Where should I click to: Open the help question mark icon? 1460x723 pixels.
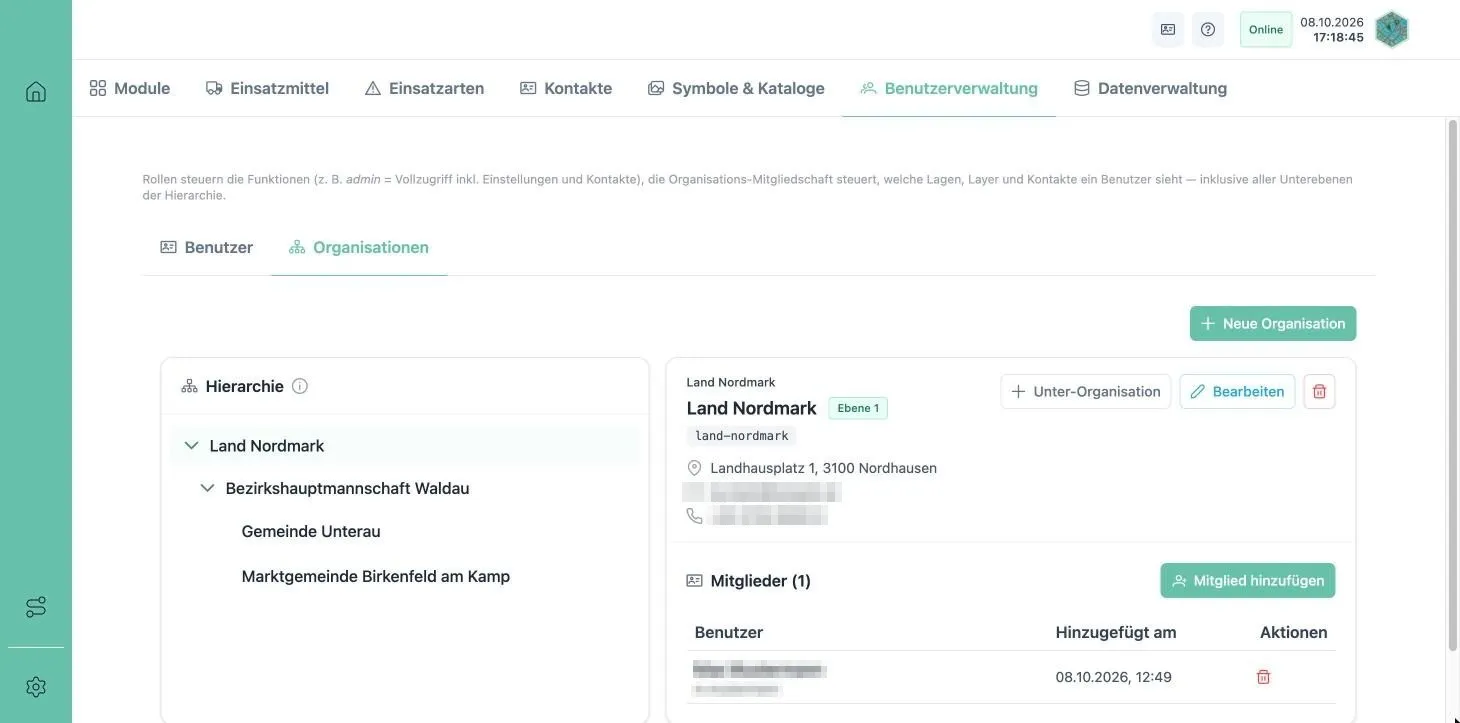click(1208, 29)
